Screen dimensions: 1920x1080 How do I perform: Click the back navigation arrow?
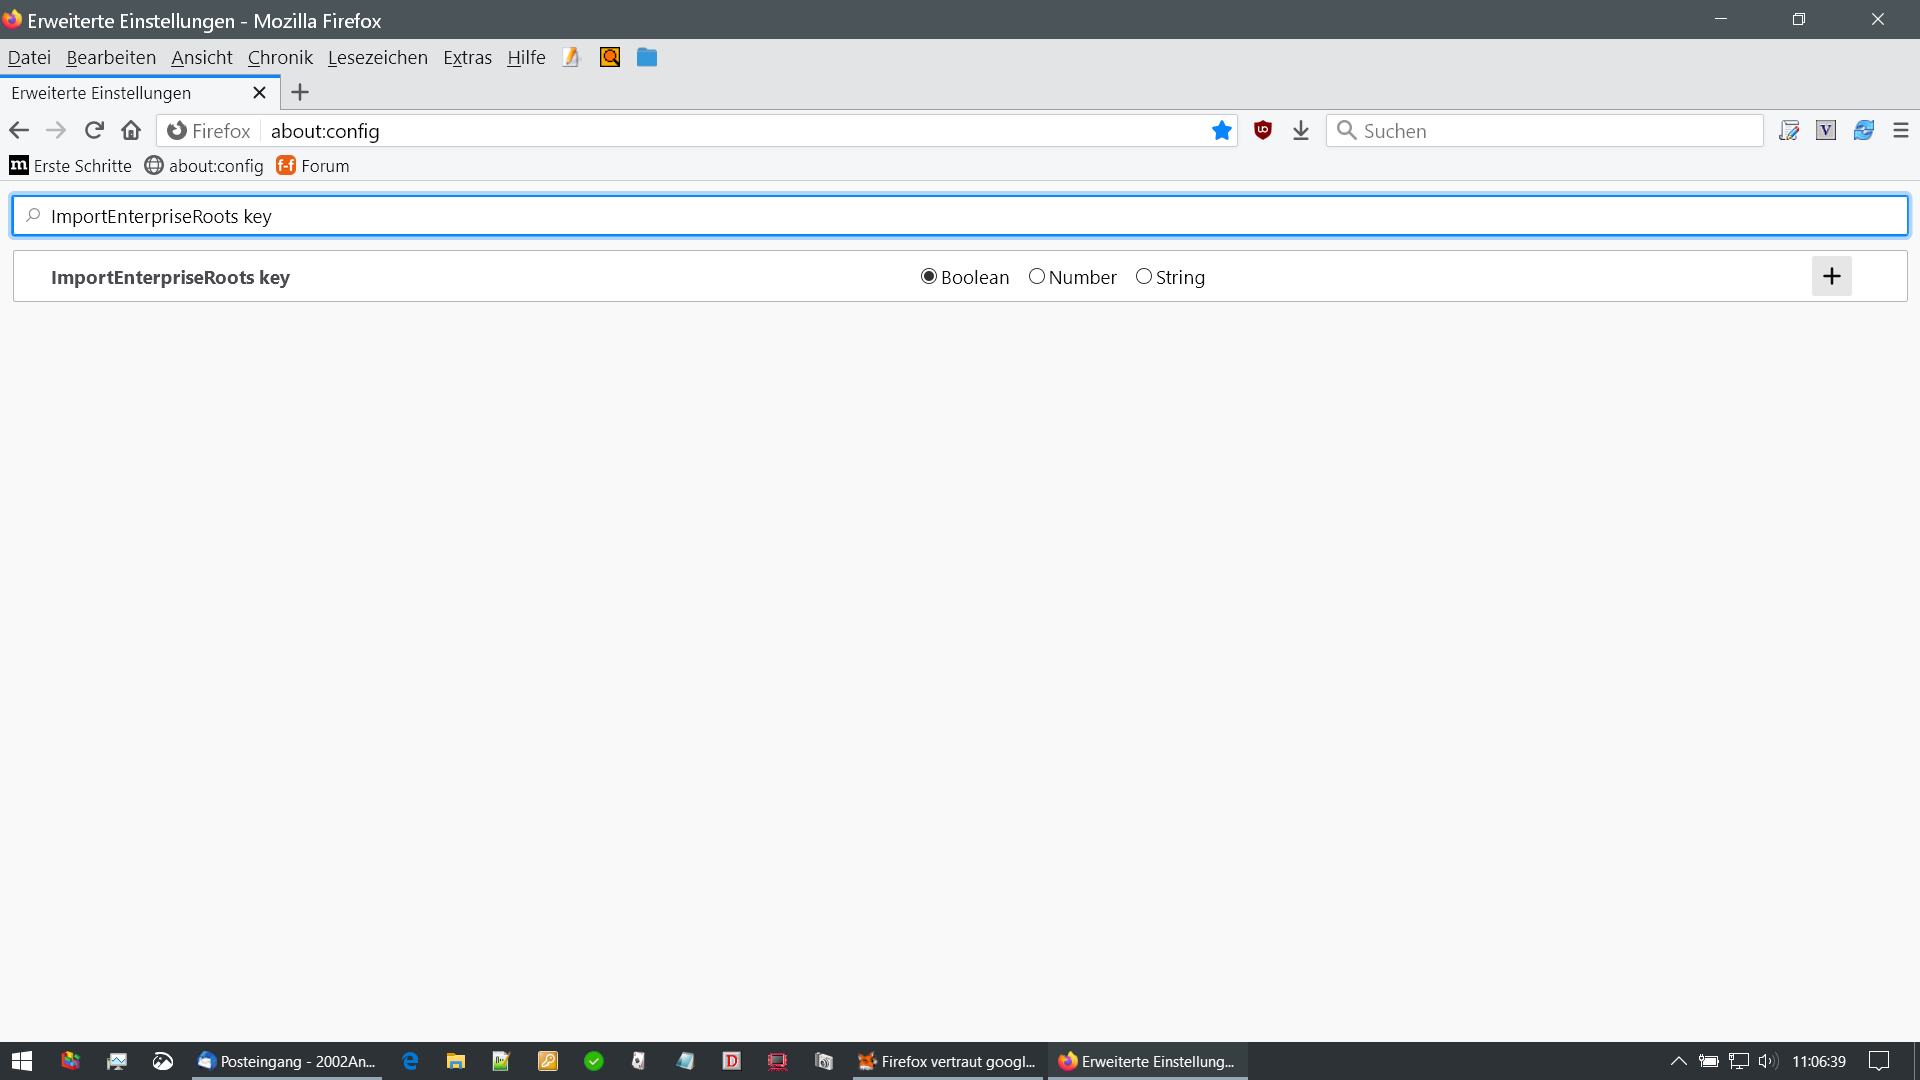click(19, 130)
